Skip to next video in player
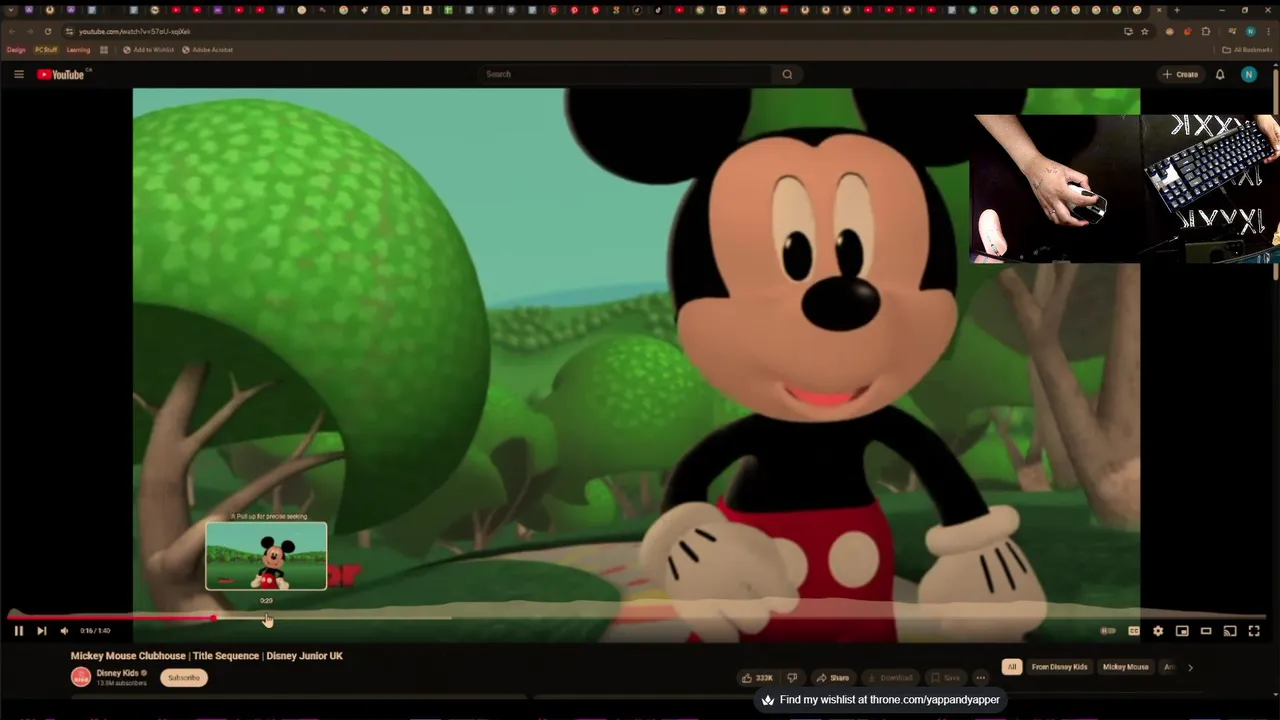This screenshot has width=1280, height=720. pyautogui.click(x=41, y=631)
